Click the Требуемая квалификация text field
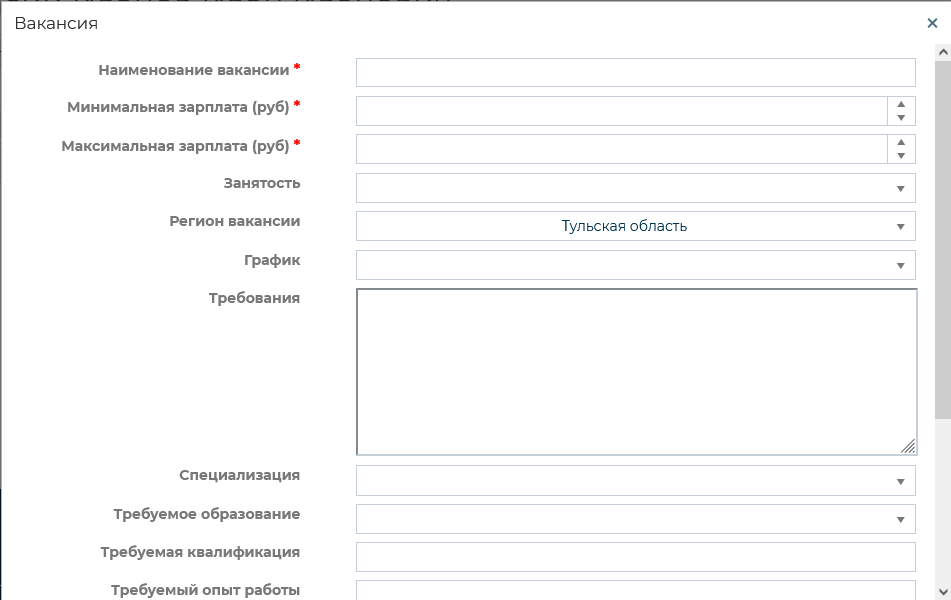This screenshot has height=600, width=951. coord(635,557)
